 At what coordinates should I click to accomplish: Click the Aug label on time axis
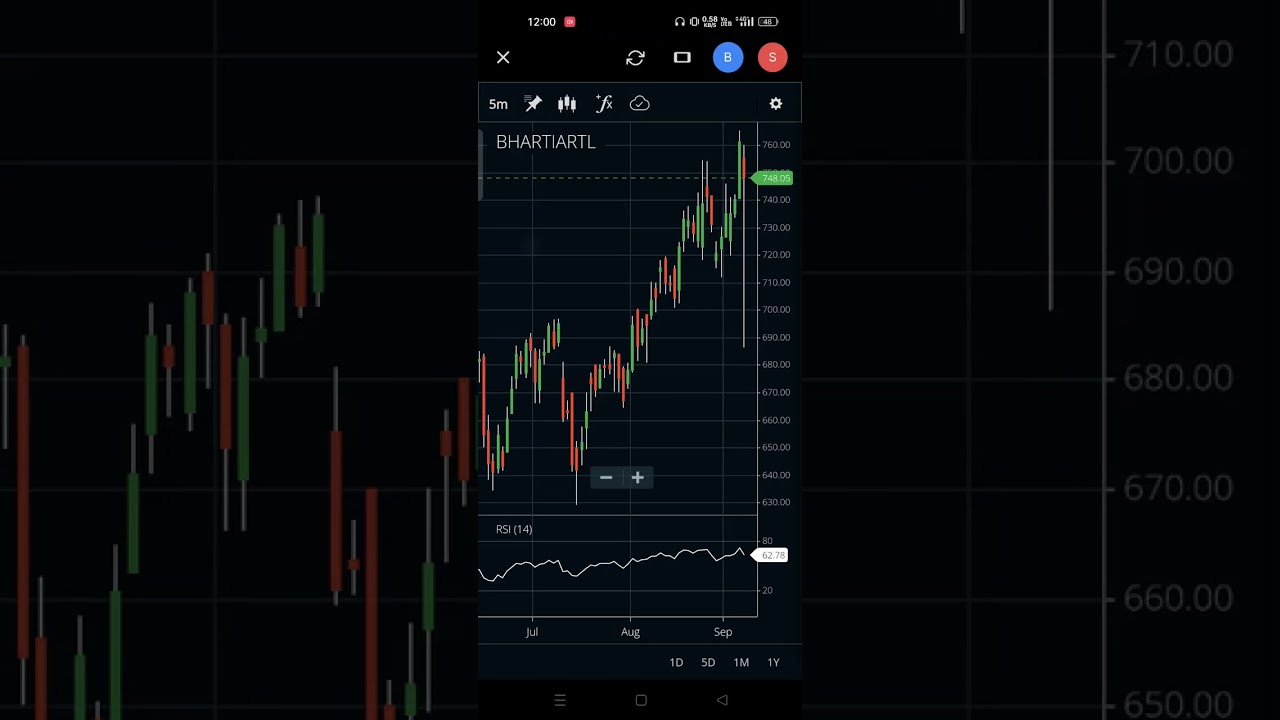click(630, 632)
